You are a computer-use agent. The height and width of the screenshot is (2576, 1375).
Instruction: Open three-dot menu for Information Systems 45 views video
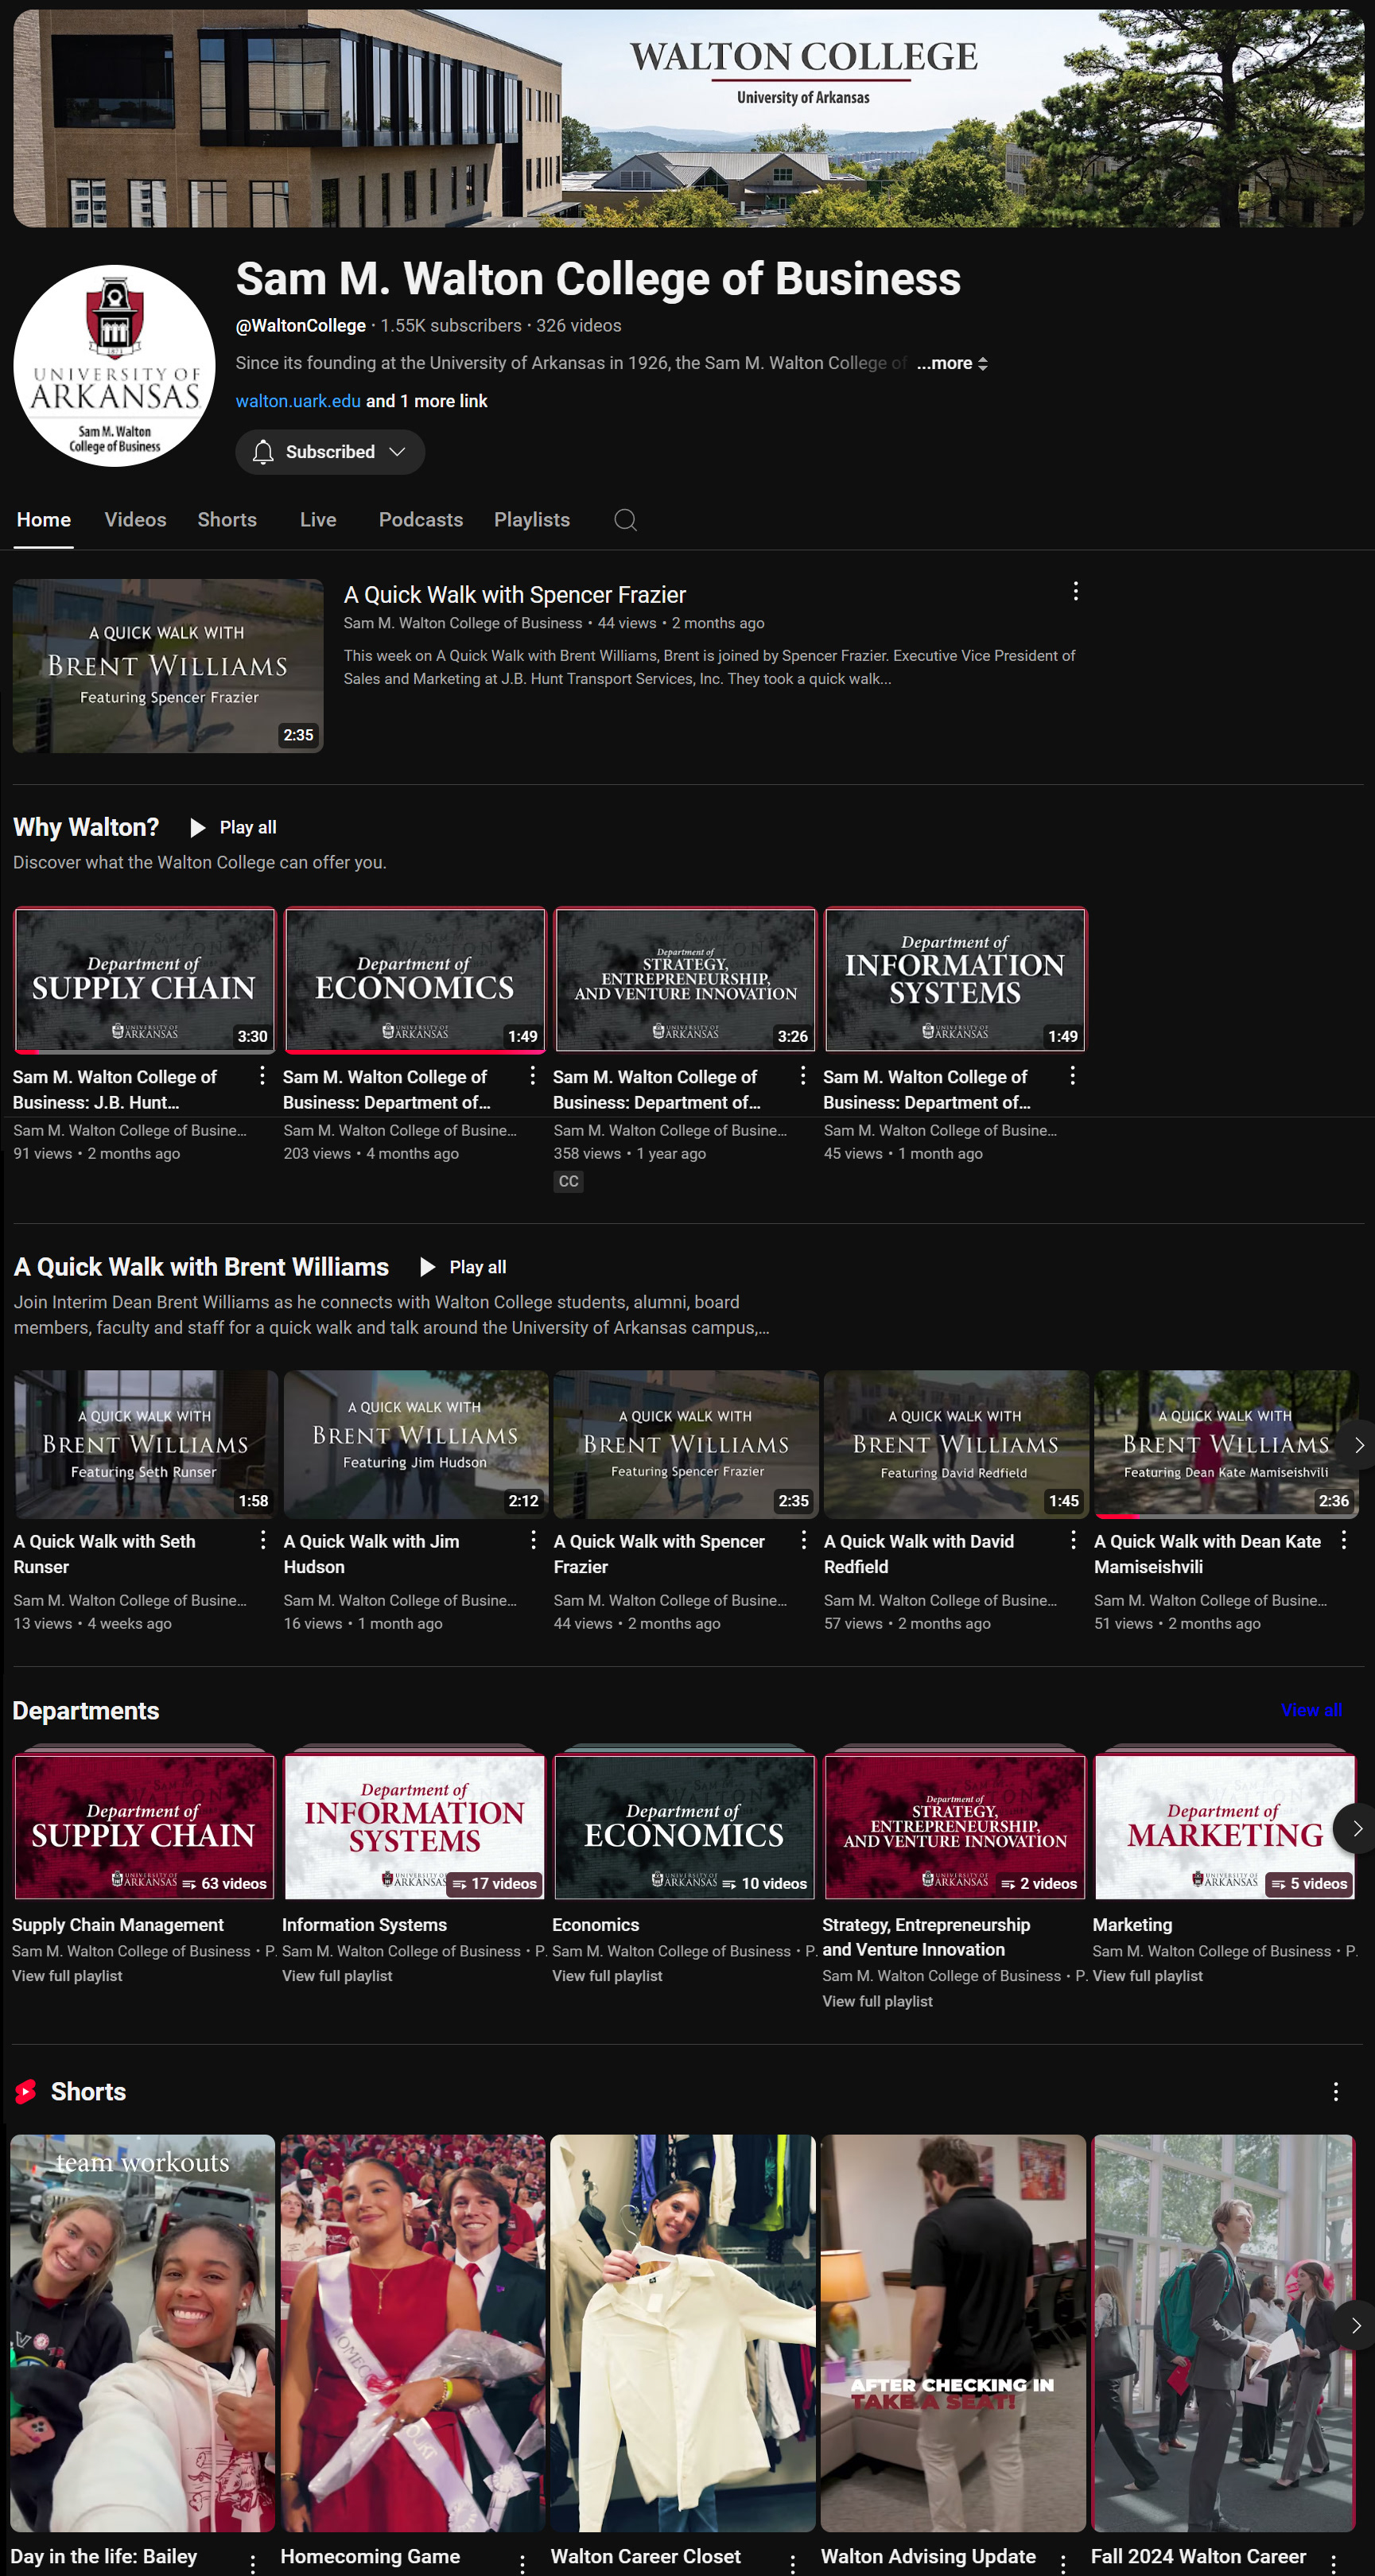click(1072, 1075)
